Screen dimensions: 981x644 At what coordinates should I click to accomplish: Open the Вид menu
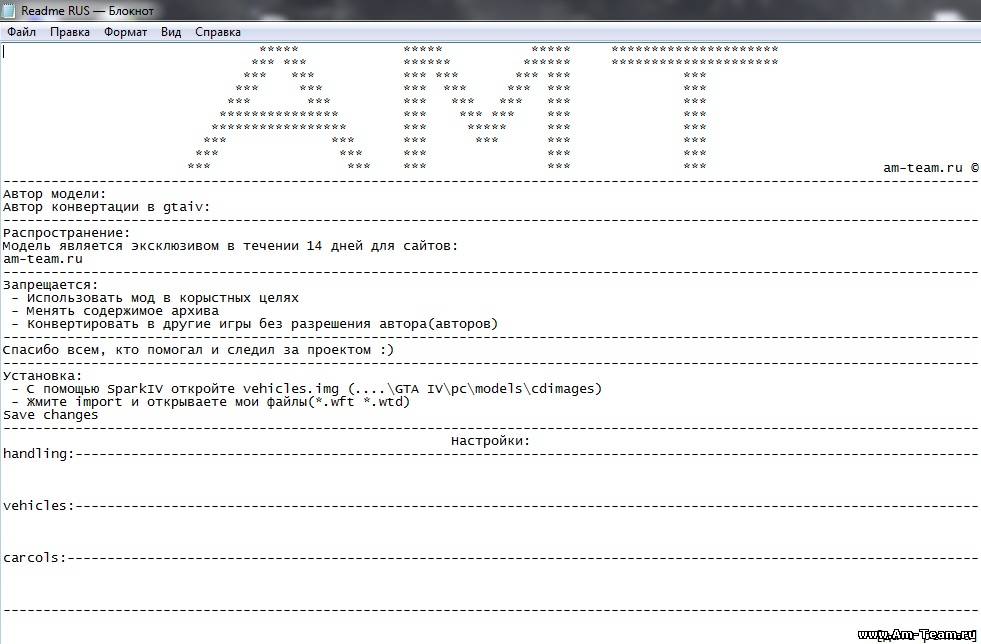pos(171,32)
